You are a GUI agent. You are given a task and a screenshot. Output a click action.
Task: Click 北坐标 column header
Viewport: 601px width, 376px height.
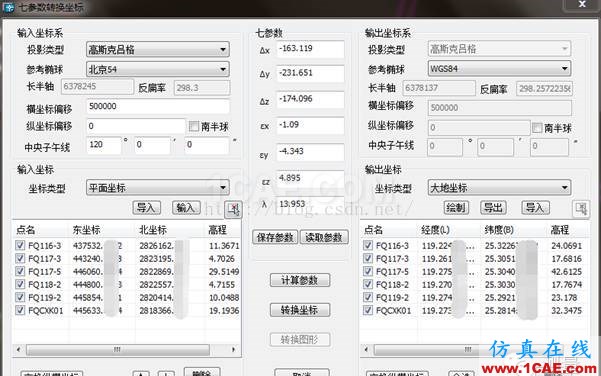point(153,230)
